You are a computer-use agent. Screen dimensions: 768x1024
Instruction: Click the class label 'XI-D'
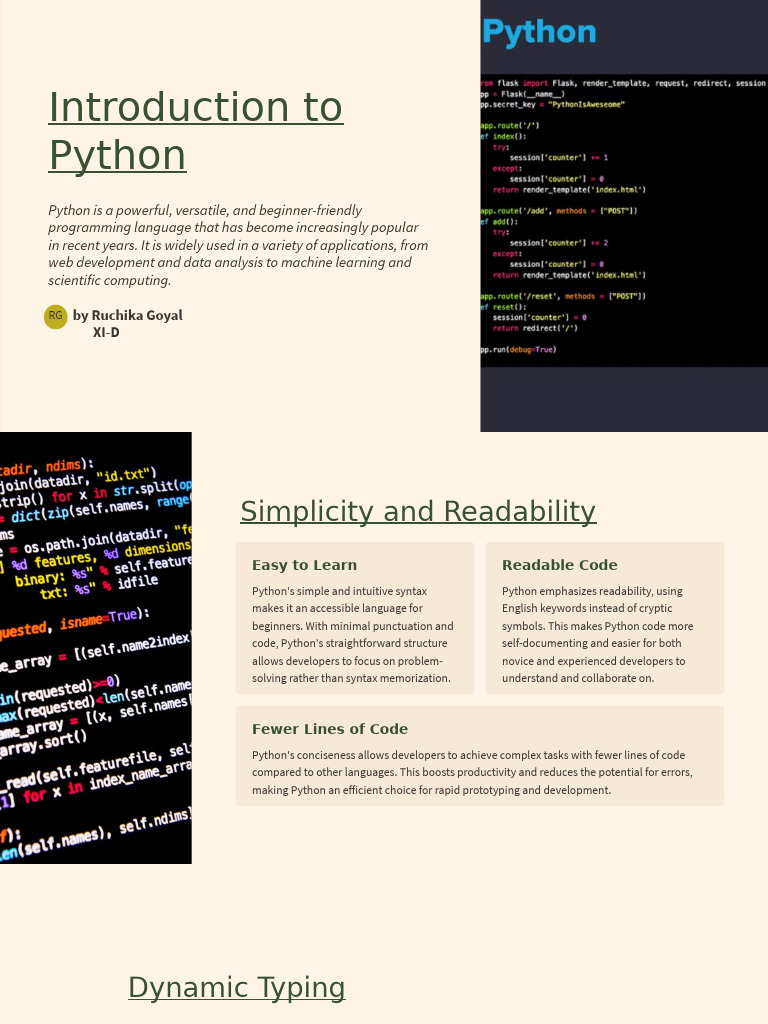pos(106,332)
